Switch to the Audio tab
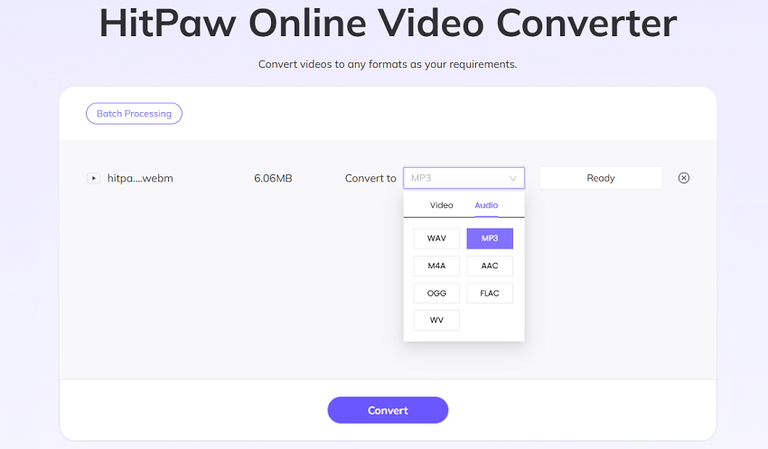The height and width of the screenshot is (449, 768). pyautogui.click(x=486, y=205)
